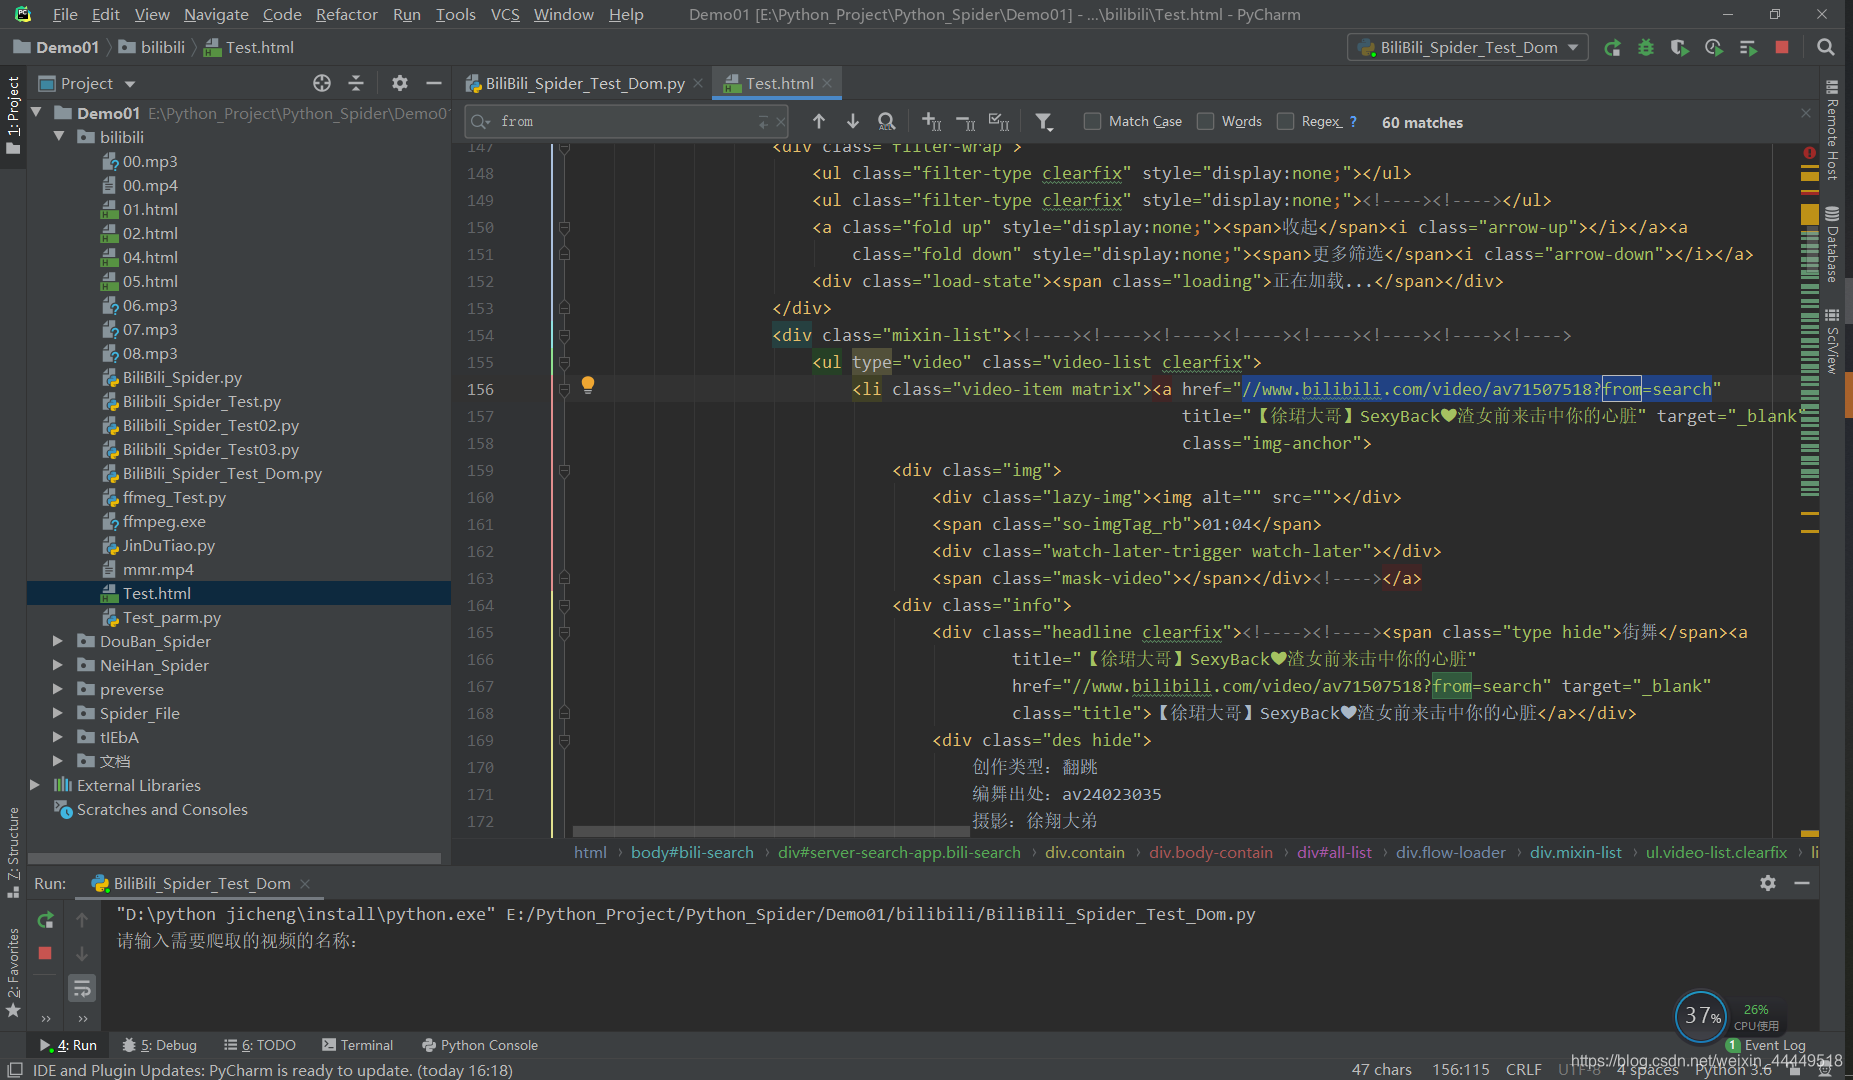Open the 6: TODO tool window

(x=259, y=1045)
